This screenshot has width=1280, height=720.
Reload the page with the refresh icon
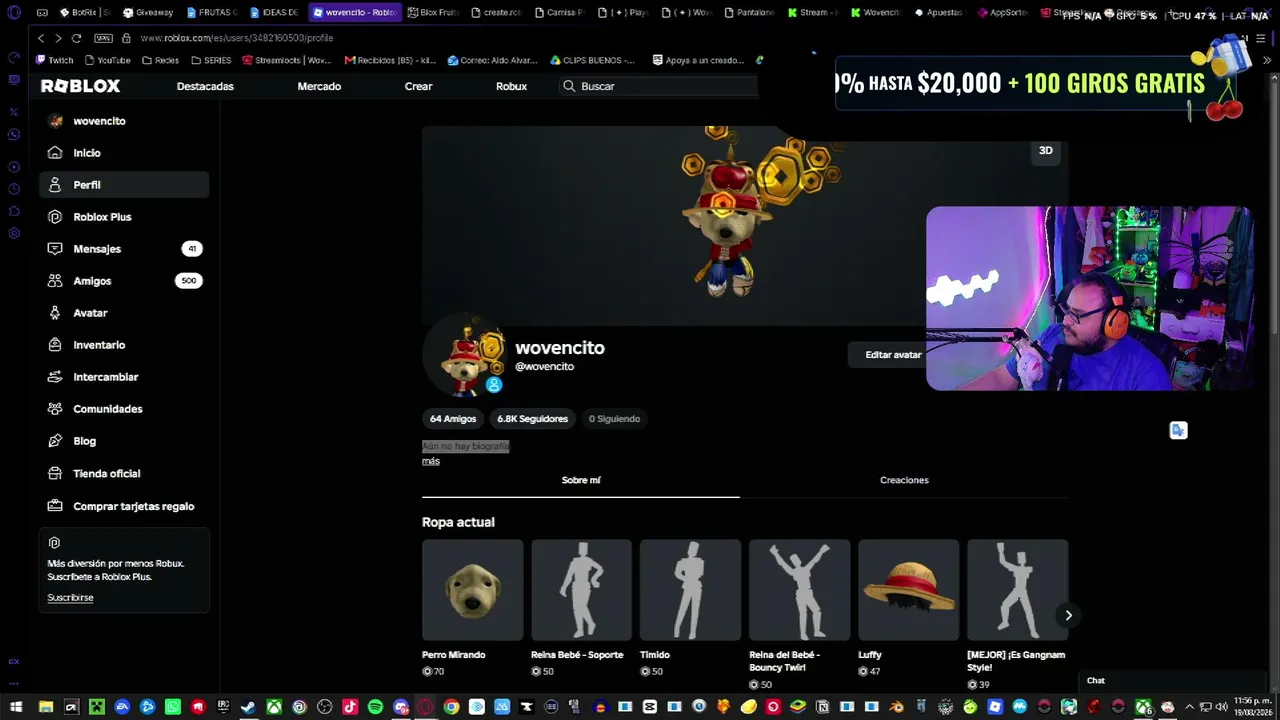[78, 38]
